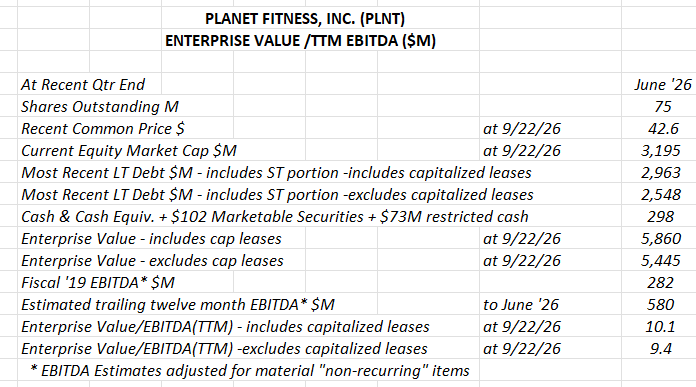Select LT debt value 2,963 including leases
Image resolution: width=696 pixels, height=387 pixels.
click(660, 173)
